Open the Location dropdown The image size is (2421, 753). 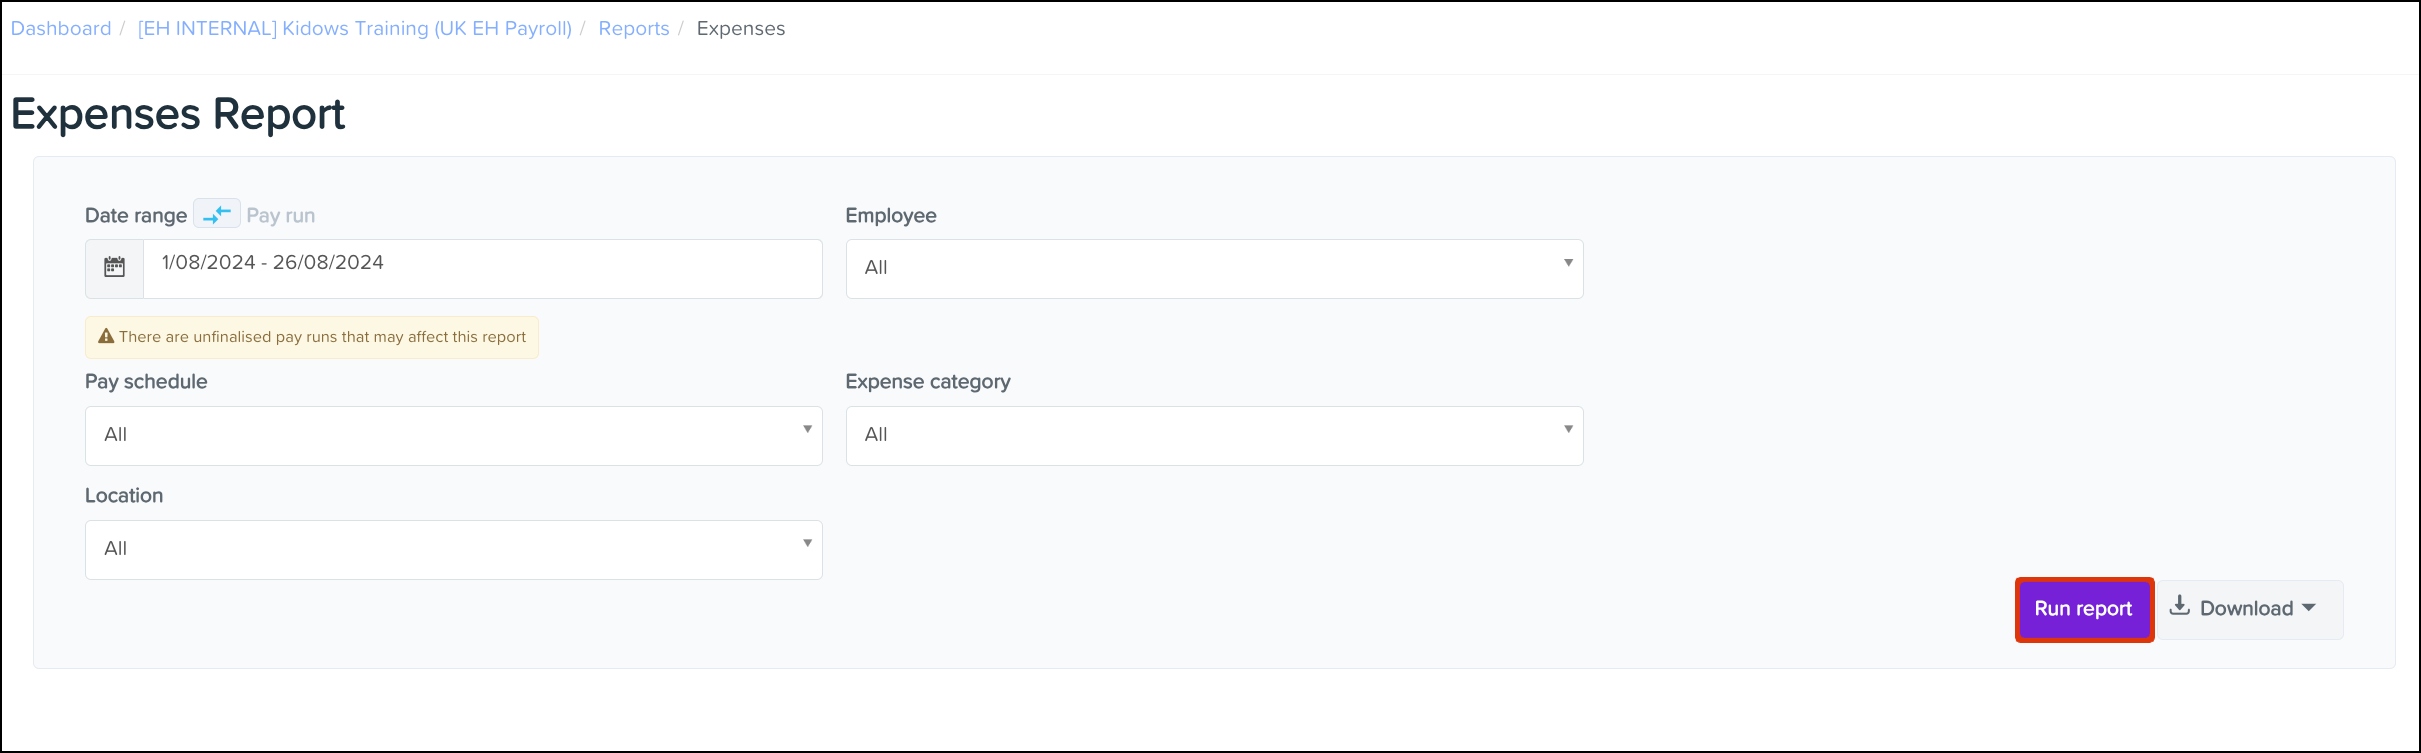click(453, 549)
